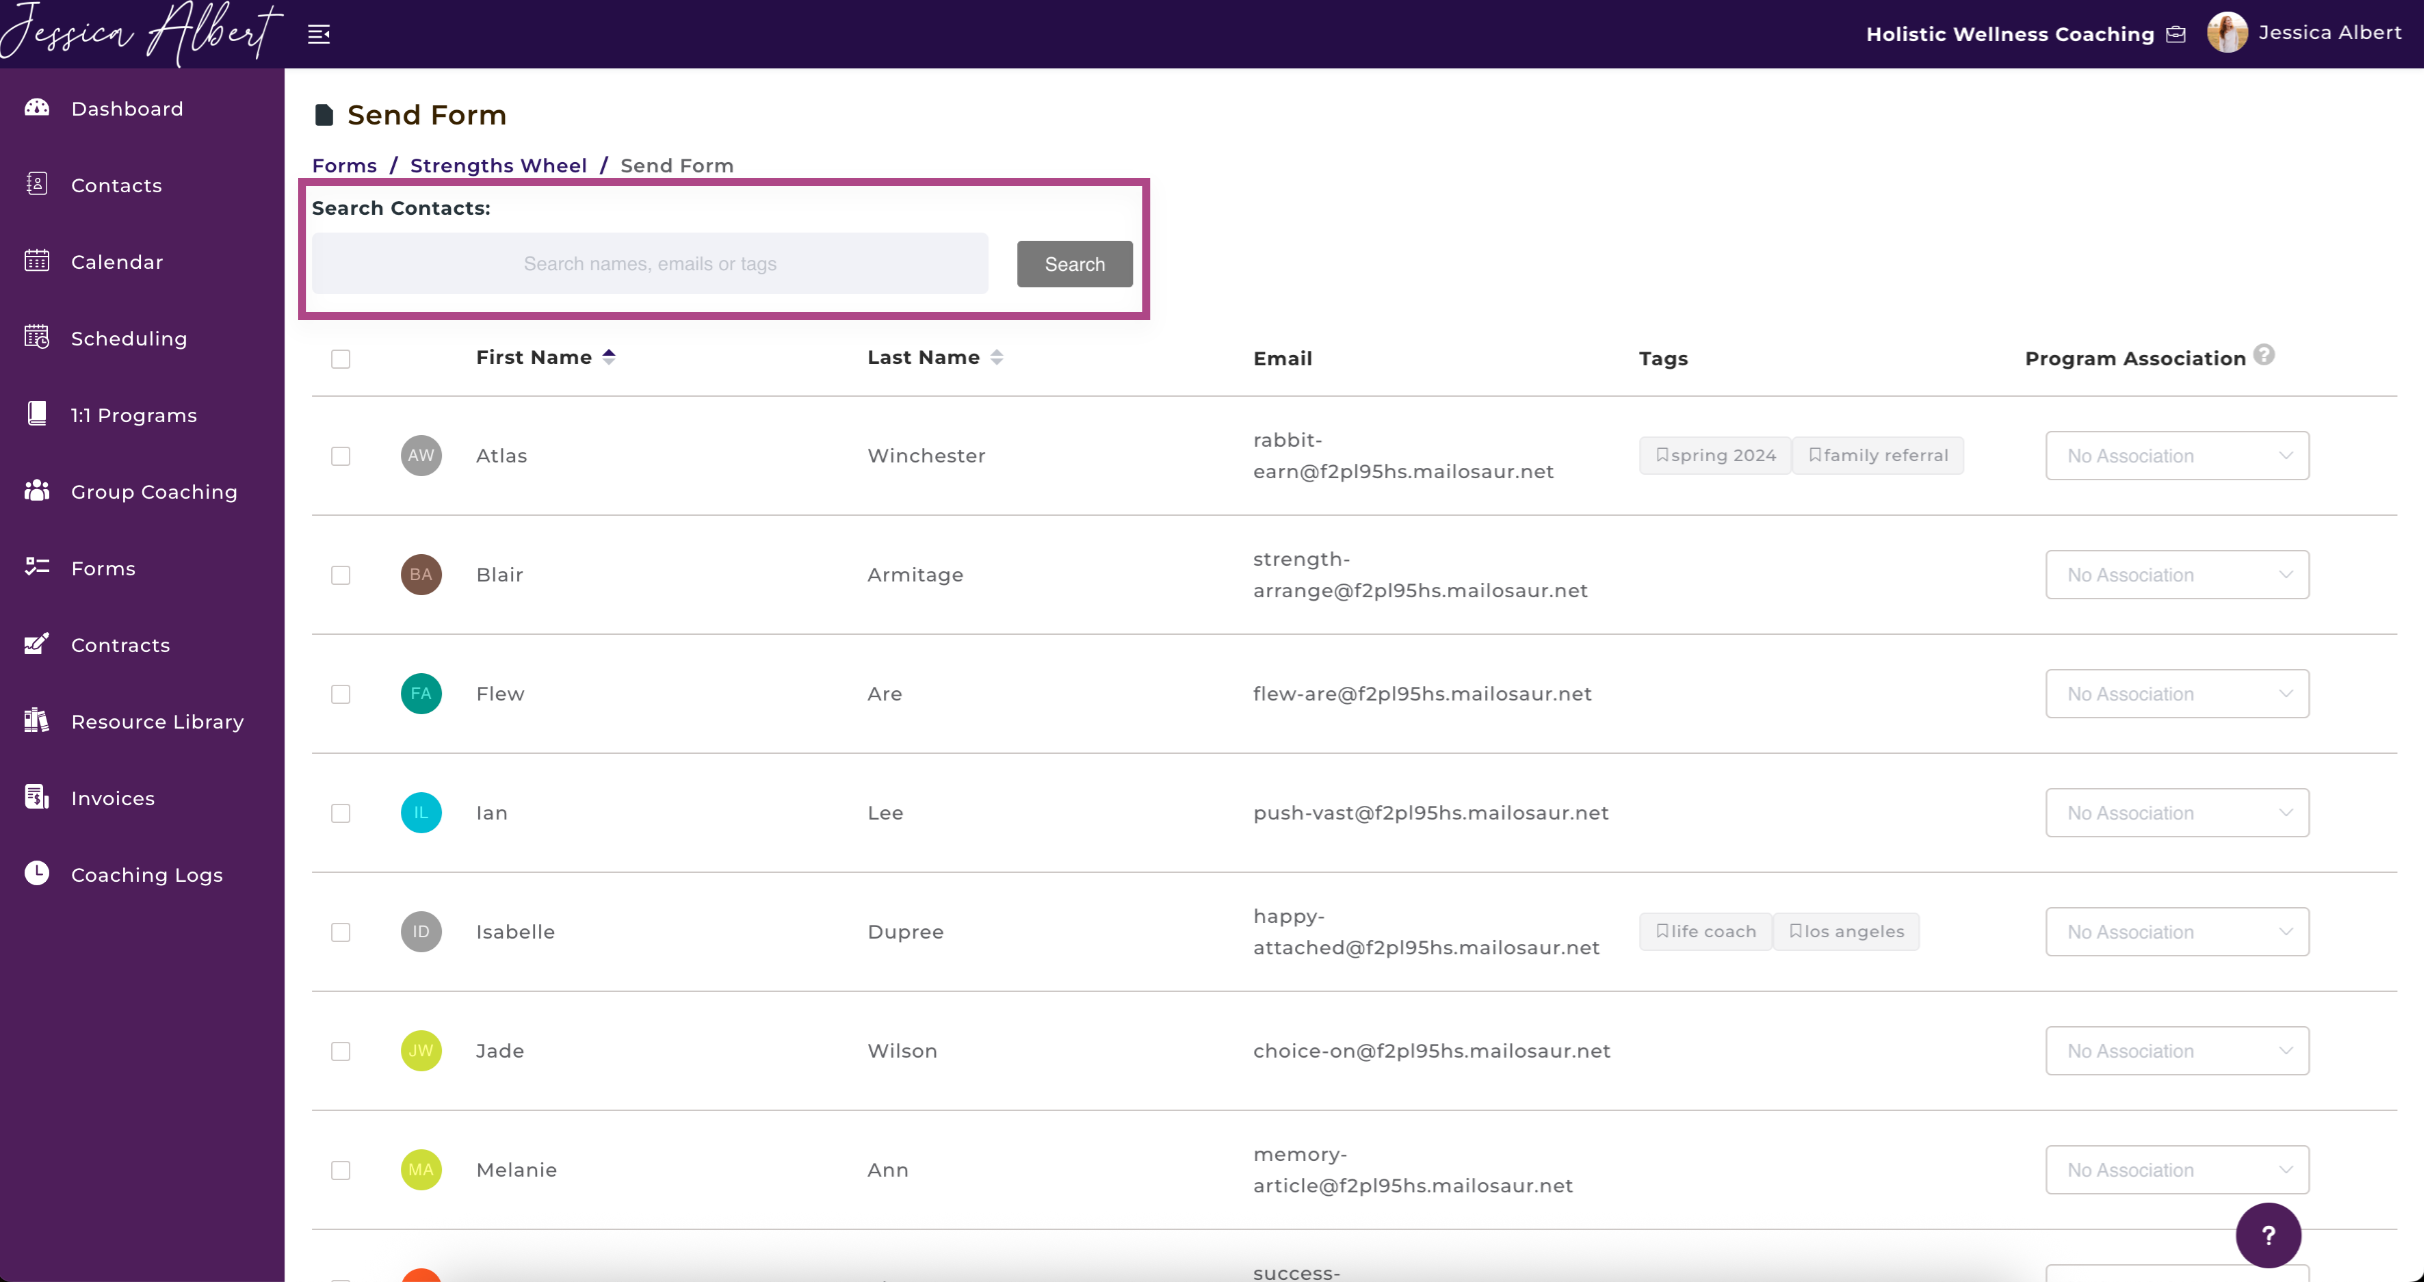The width and height of the screenshot is (2424, 1282).
Task: Expand Flew Are's No Association dropdown
Action: coord(2177,693)
